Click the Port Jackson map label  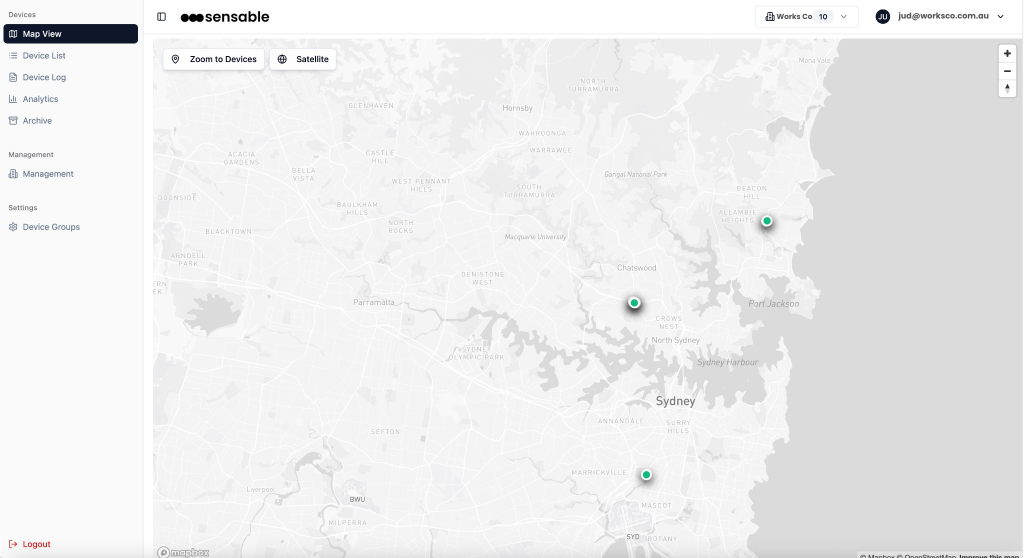pyautogui.click(x=774, y=303)
